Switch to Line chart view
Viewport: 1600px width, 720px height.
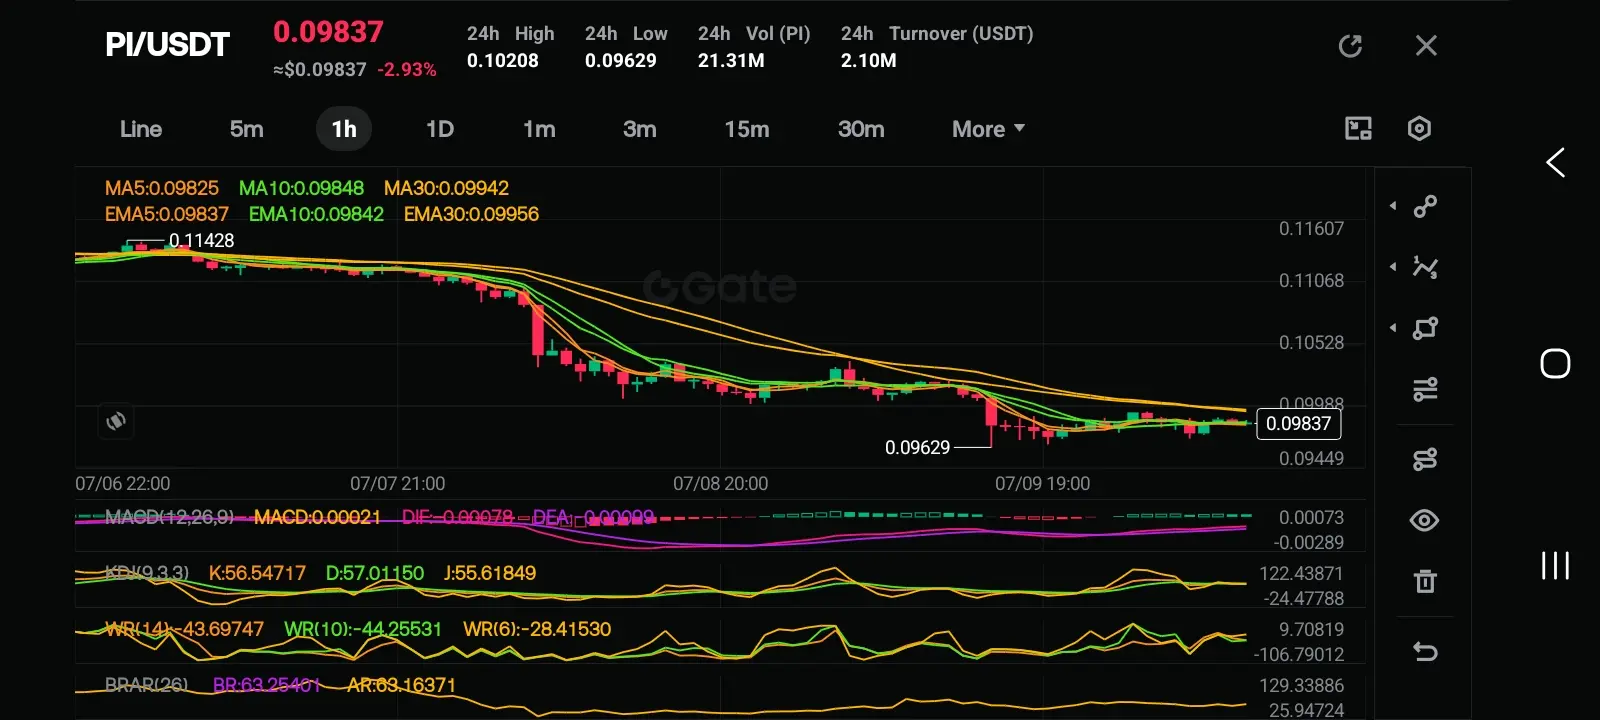point(141,129)
